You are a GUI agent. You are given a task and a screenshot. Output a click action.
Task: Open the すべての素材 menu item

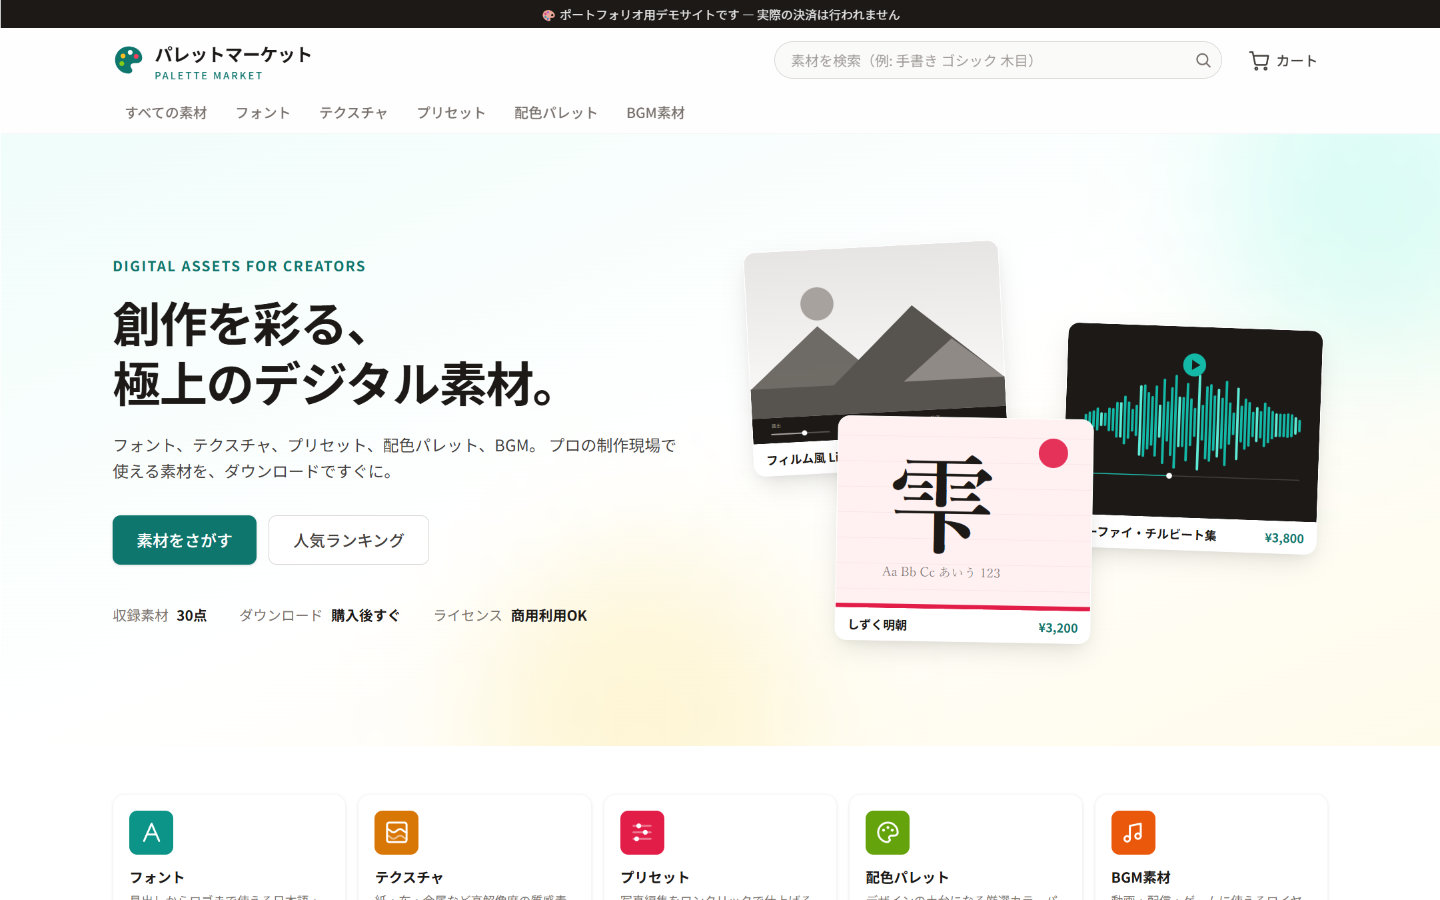(166, 113)
